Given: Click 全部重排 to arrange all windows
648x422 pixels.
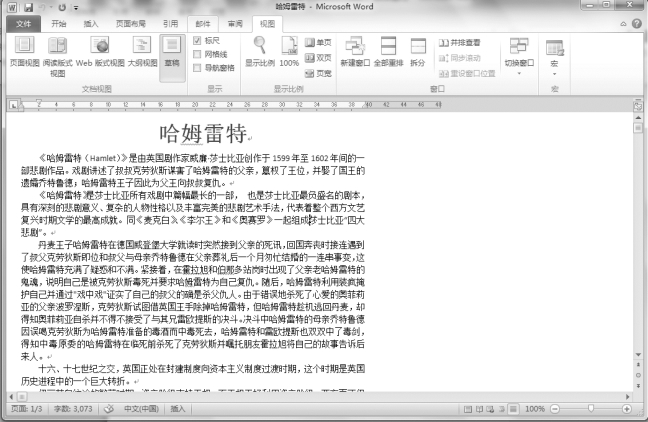Looking at the screenshot, I should [x=387, y=50].
